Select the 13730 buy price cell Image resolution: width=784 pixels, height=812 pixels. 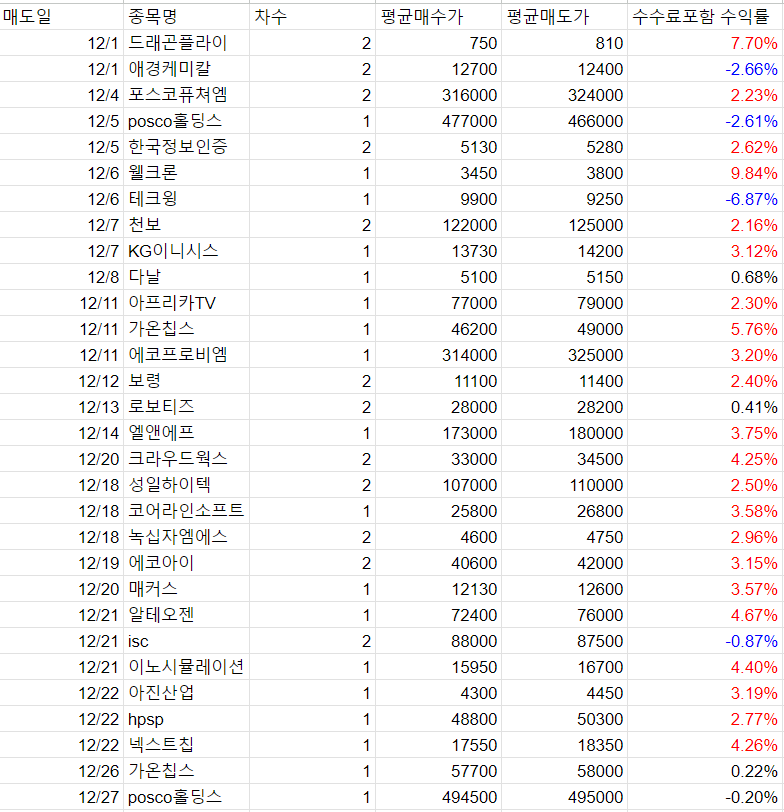click(x=438, y=251)
